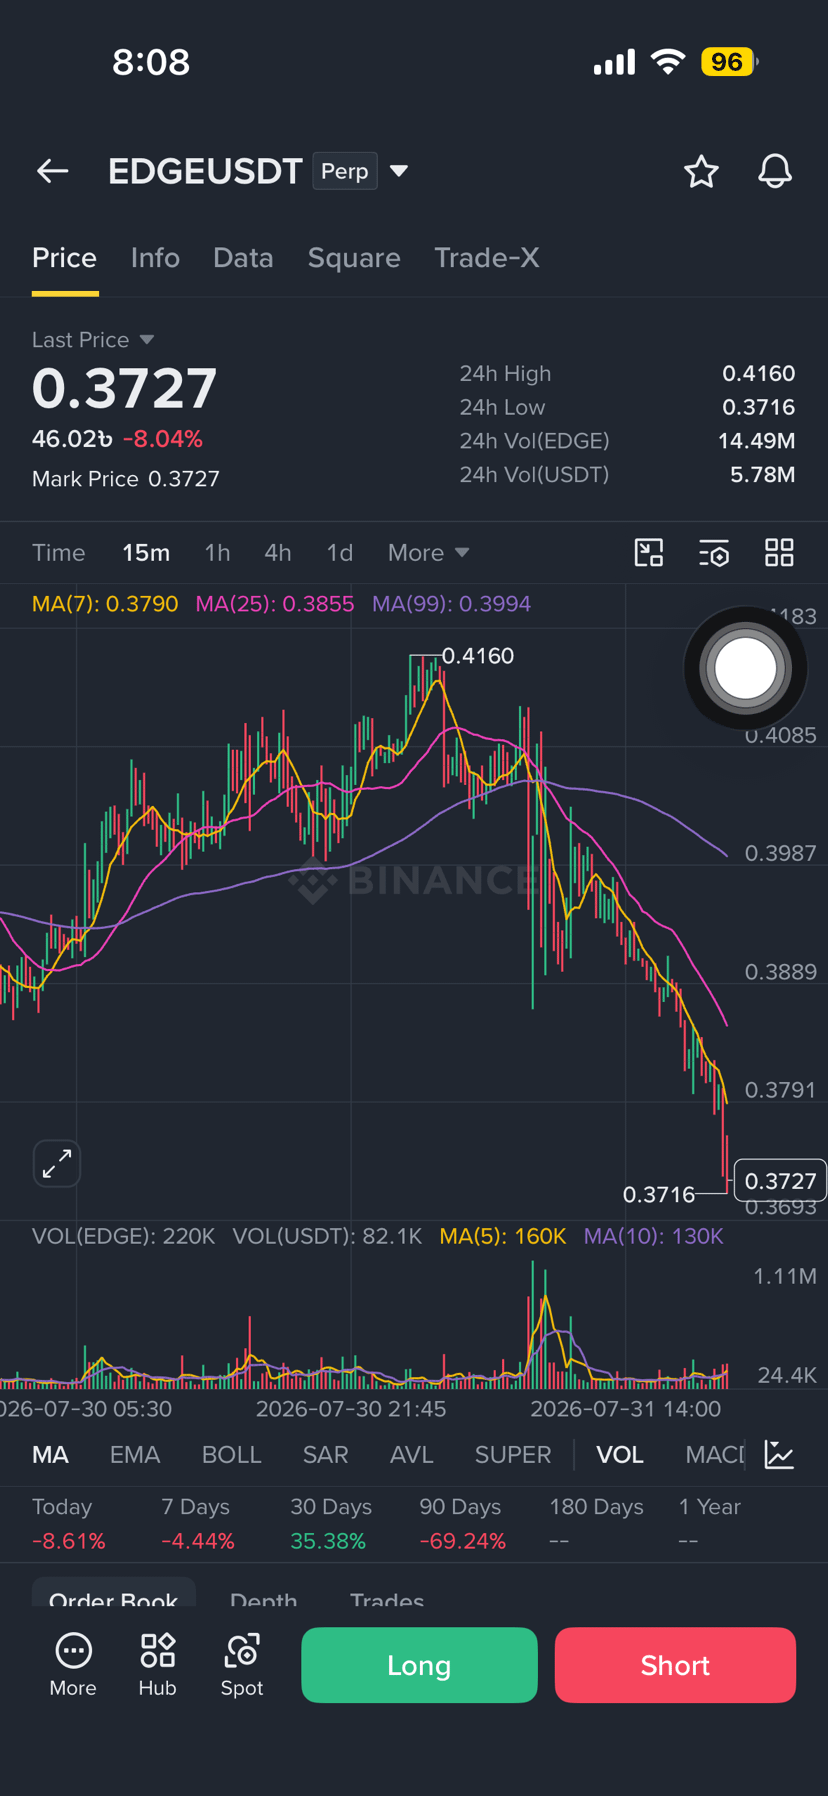Tap the MA(99): 0.3994 legend

tap(452, 604)
